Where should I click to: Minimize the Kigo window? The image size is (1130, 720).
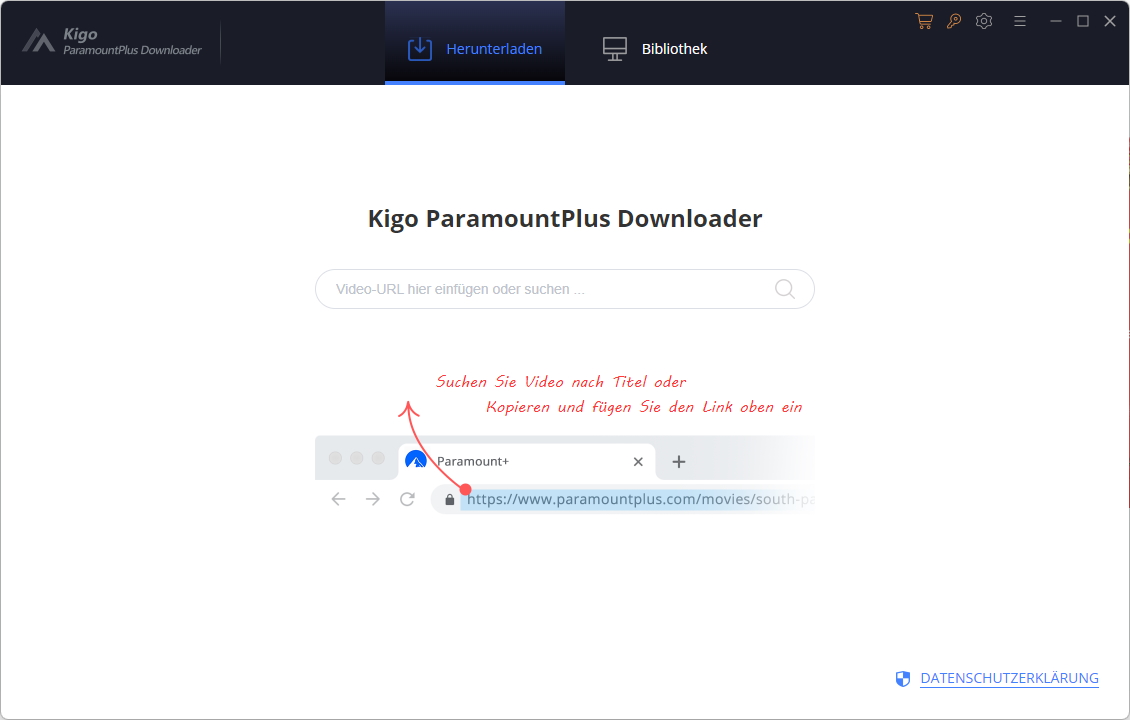[1056, 21]
